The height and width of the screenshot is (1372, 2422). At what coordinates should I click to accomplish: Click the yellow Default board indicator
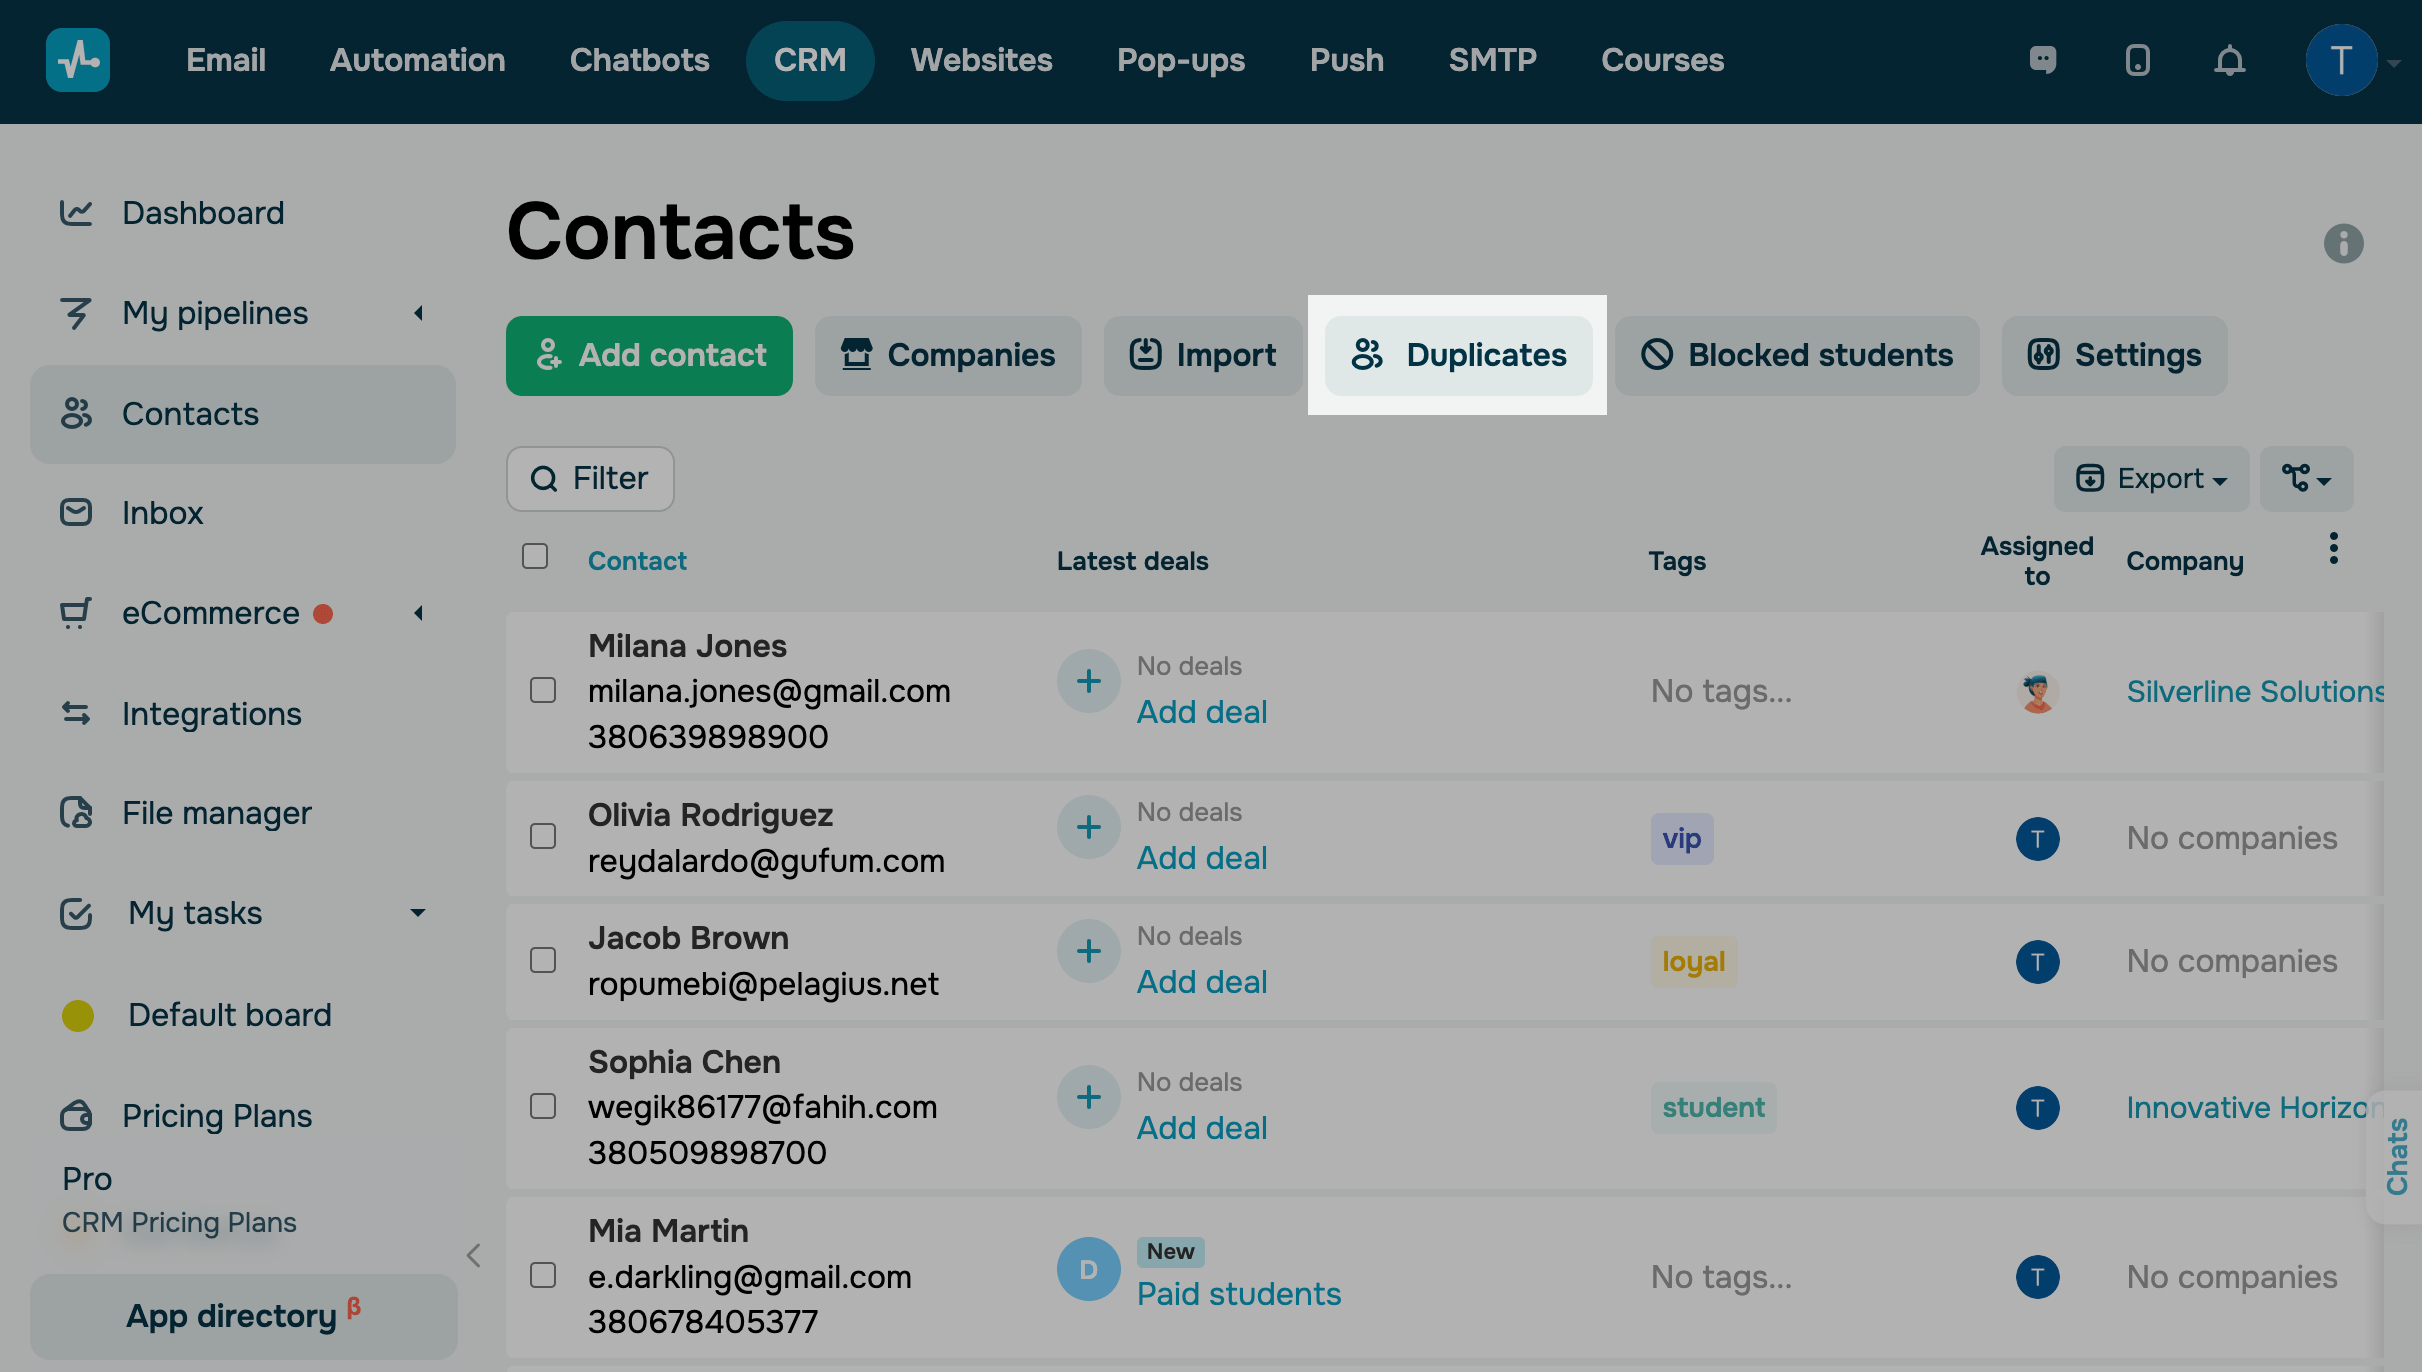pos(78,1015)
